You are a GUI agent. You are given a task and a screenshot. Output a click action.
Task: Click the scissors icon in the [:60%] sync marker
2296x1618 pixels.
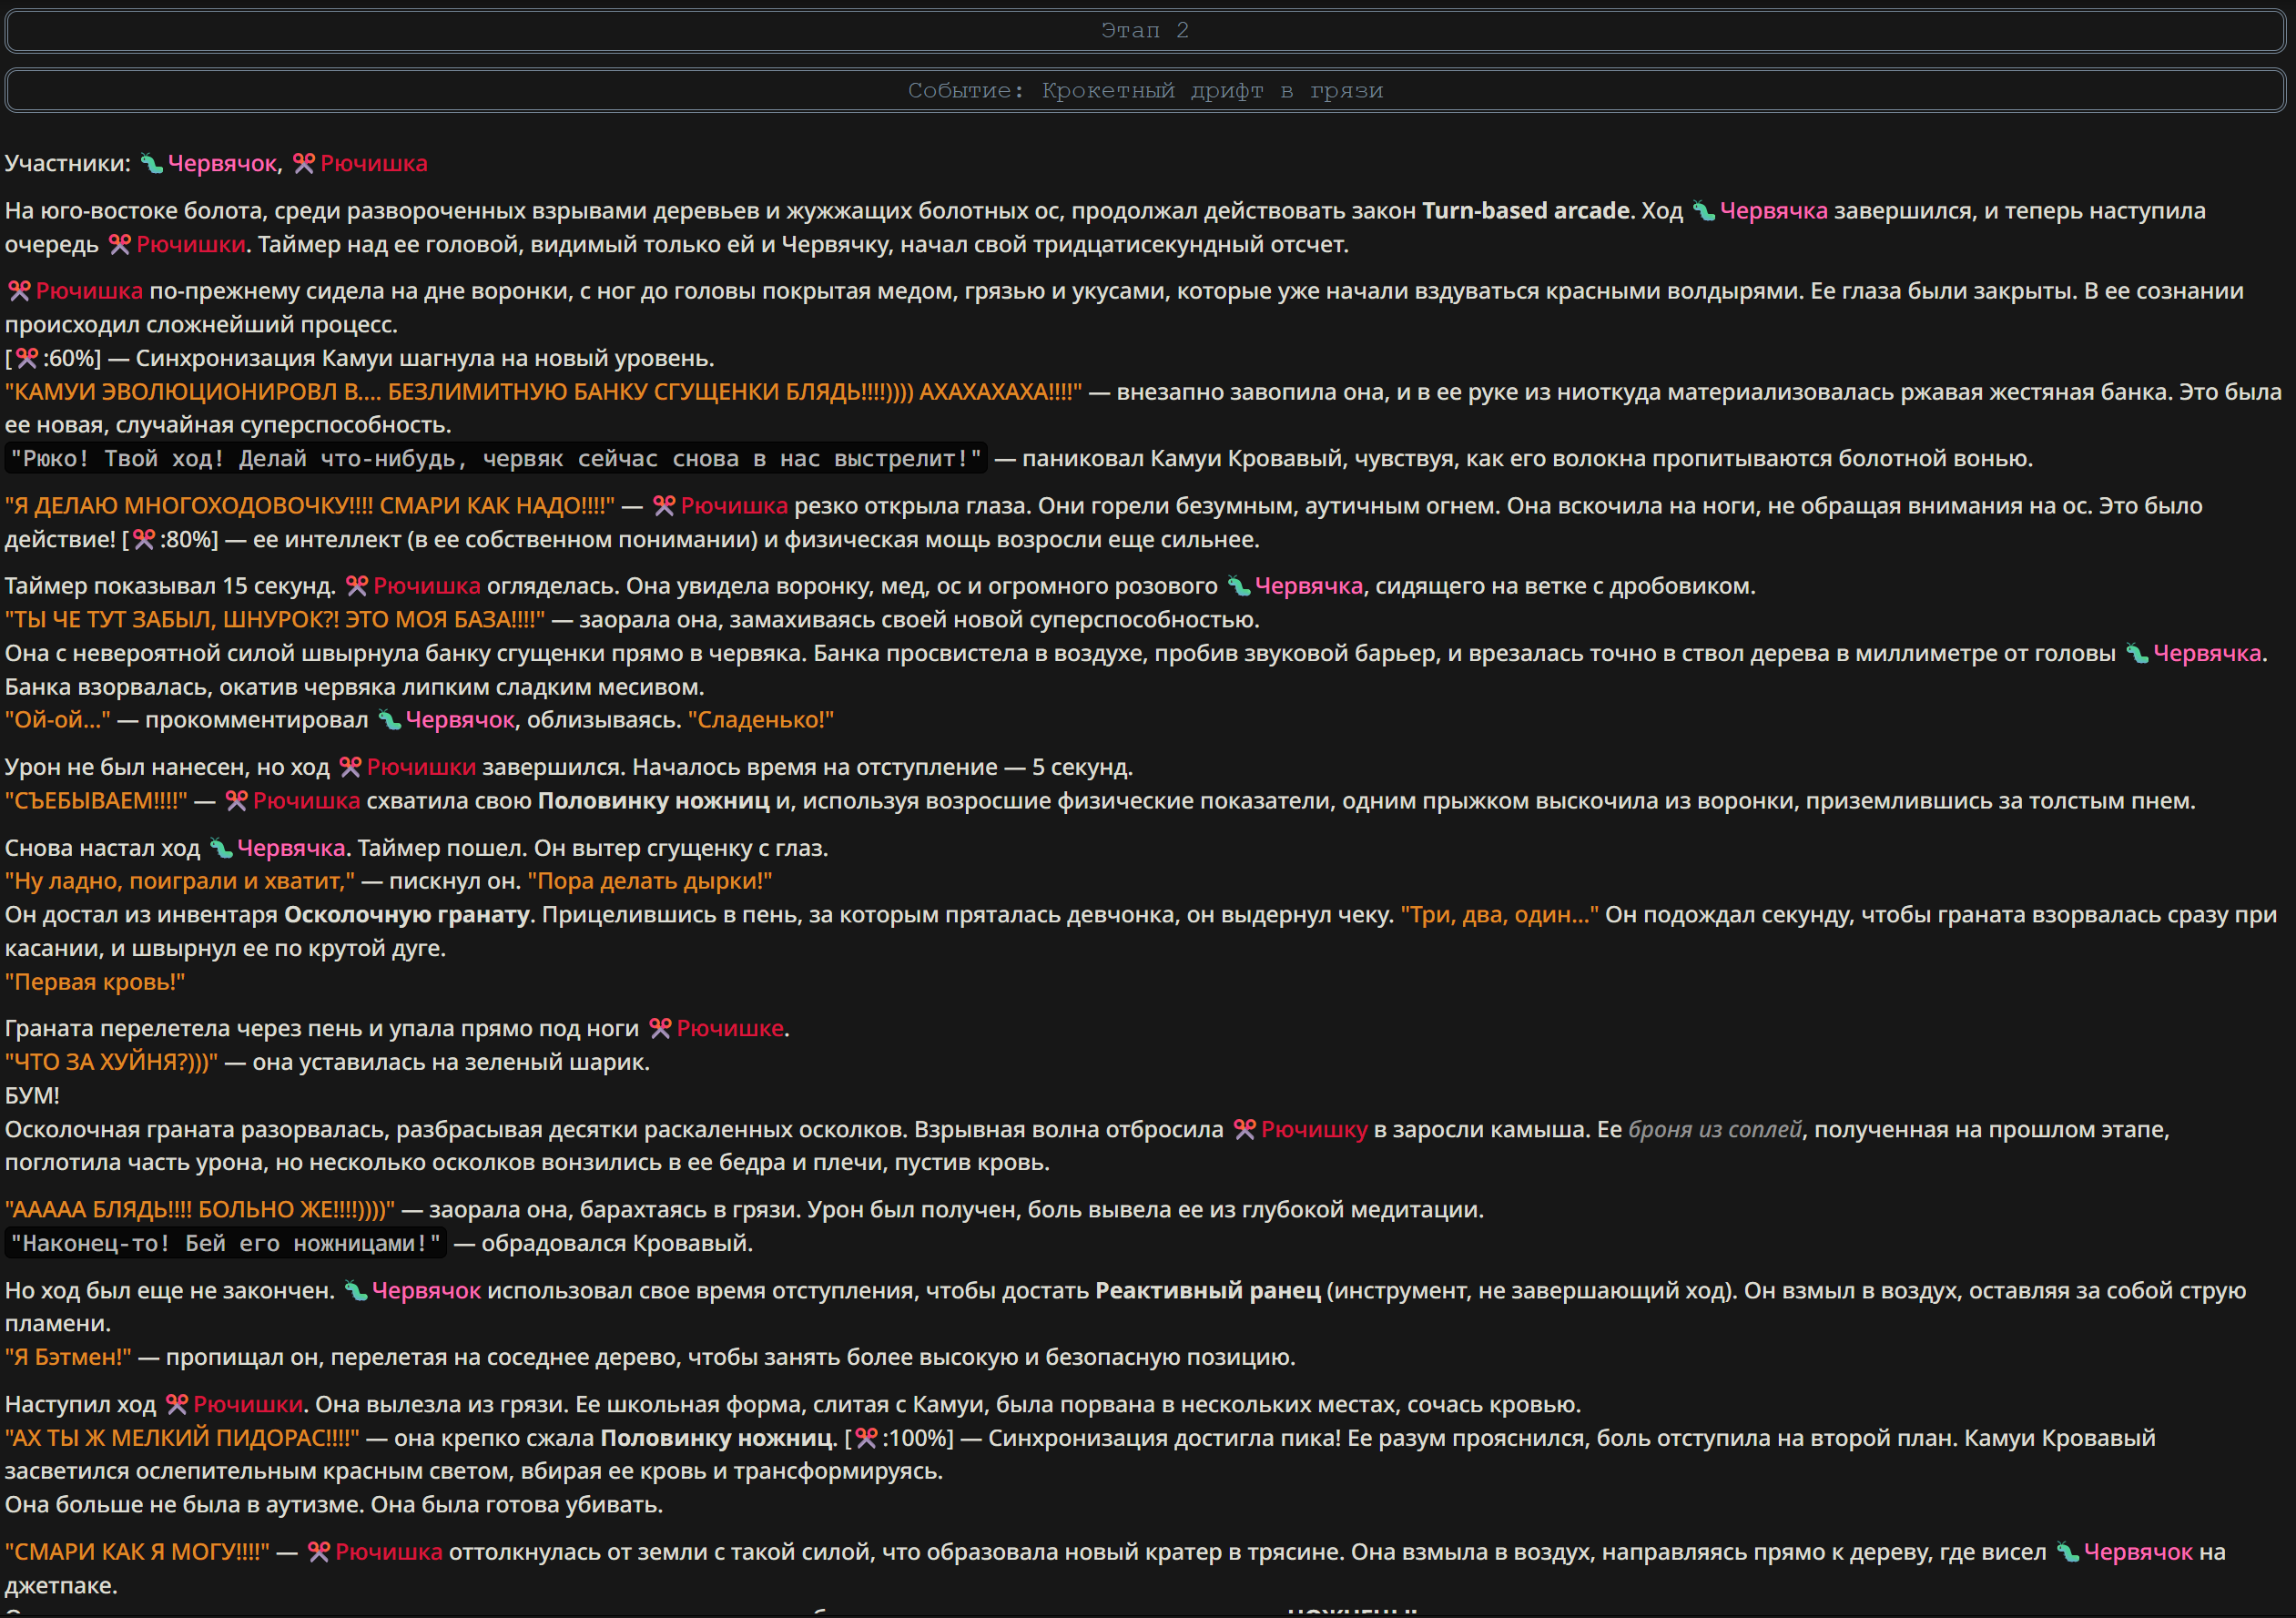(27, 358)
